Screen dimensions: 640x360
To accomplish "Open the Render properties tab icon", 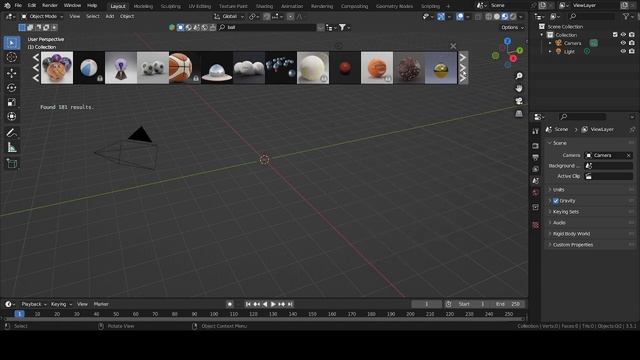I will (x=536, y=146).
